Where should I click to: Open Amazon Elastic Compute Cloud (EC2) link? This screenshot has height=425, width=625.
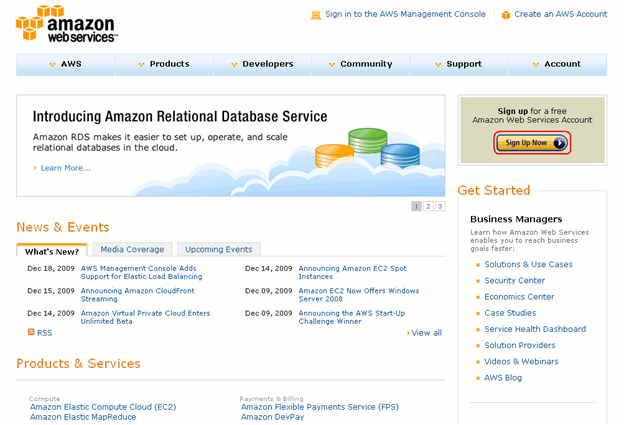[103, 407]
